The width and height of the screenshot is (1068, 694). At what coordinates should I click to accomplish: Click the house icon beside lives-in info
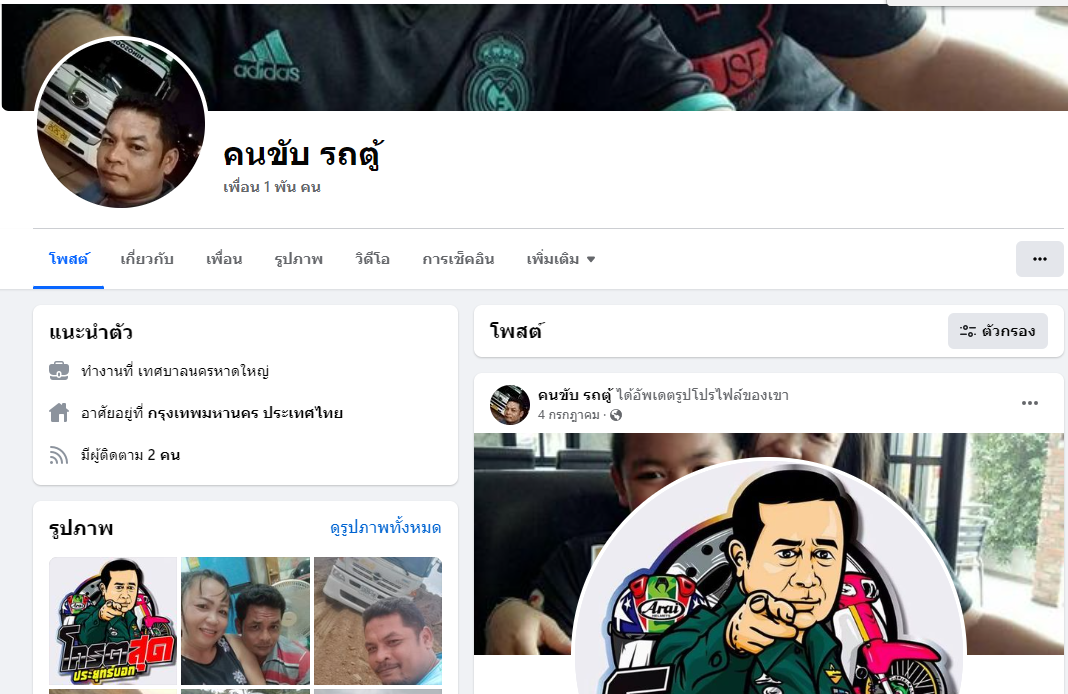(59, 413)
